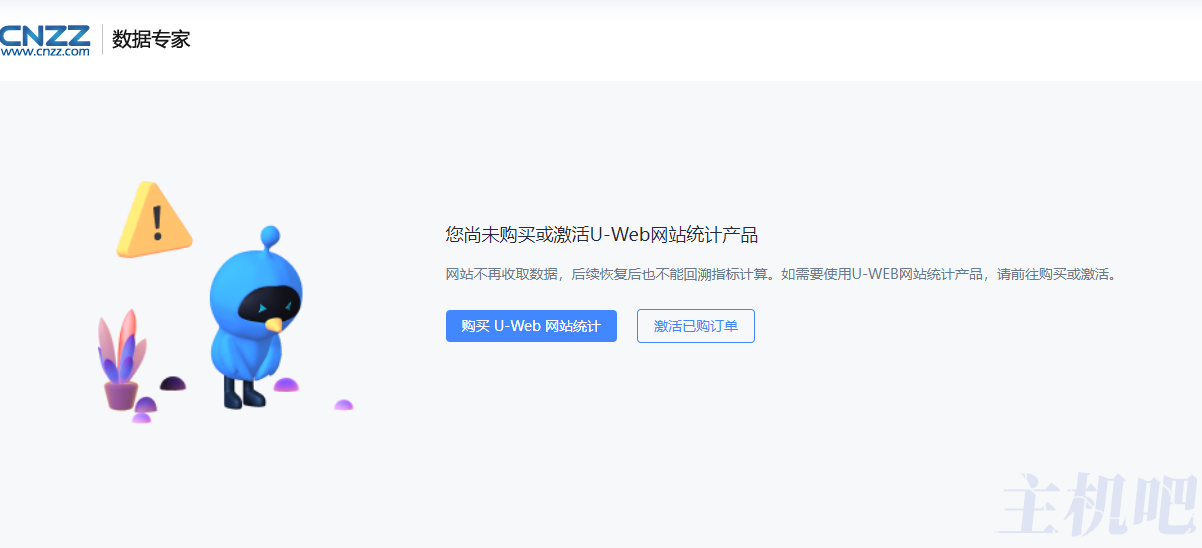Click the yellow warning triangle icon
This screenshot has width=1202, height=548.
(153, 220)
